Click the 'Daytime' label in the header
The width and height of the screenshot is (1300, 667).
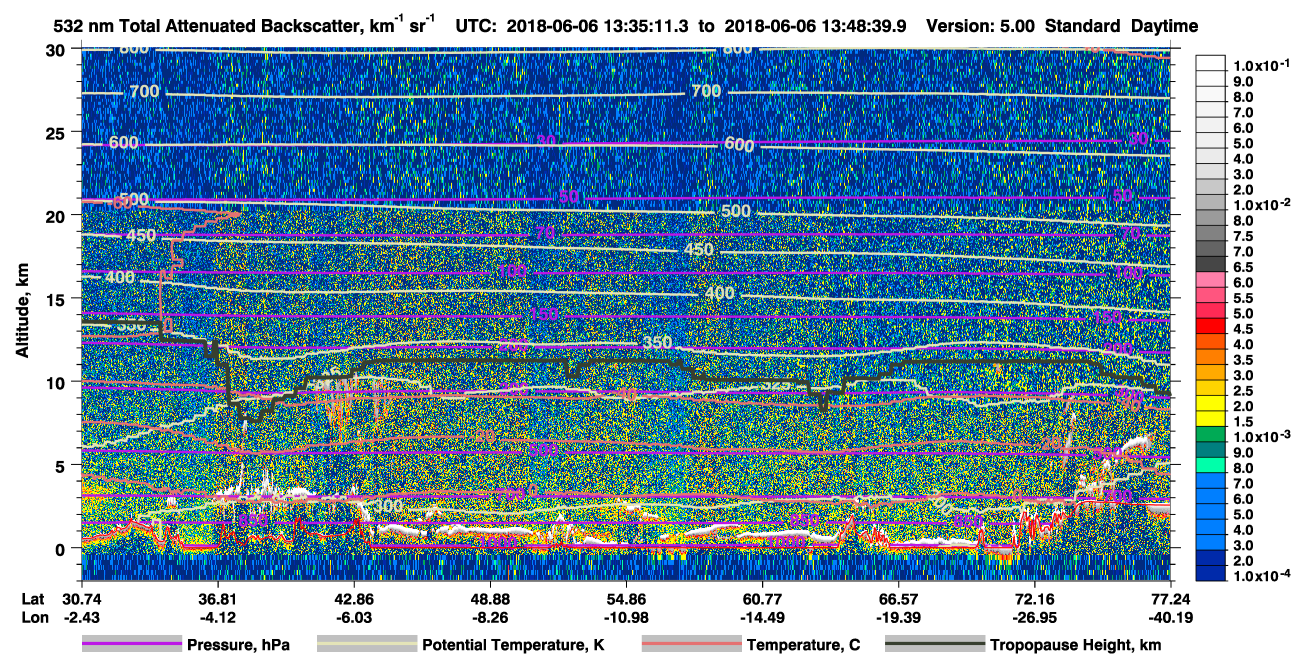1164,26
